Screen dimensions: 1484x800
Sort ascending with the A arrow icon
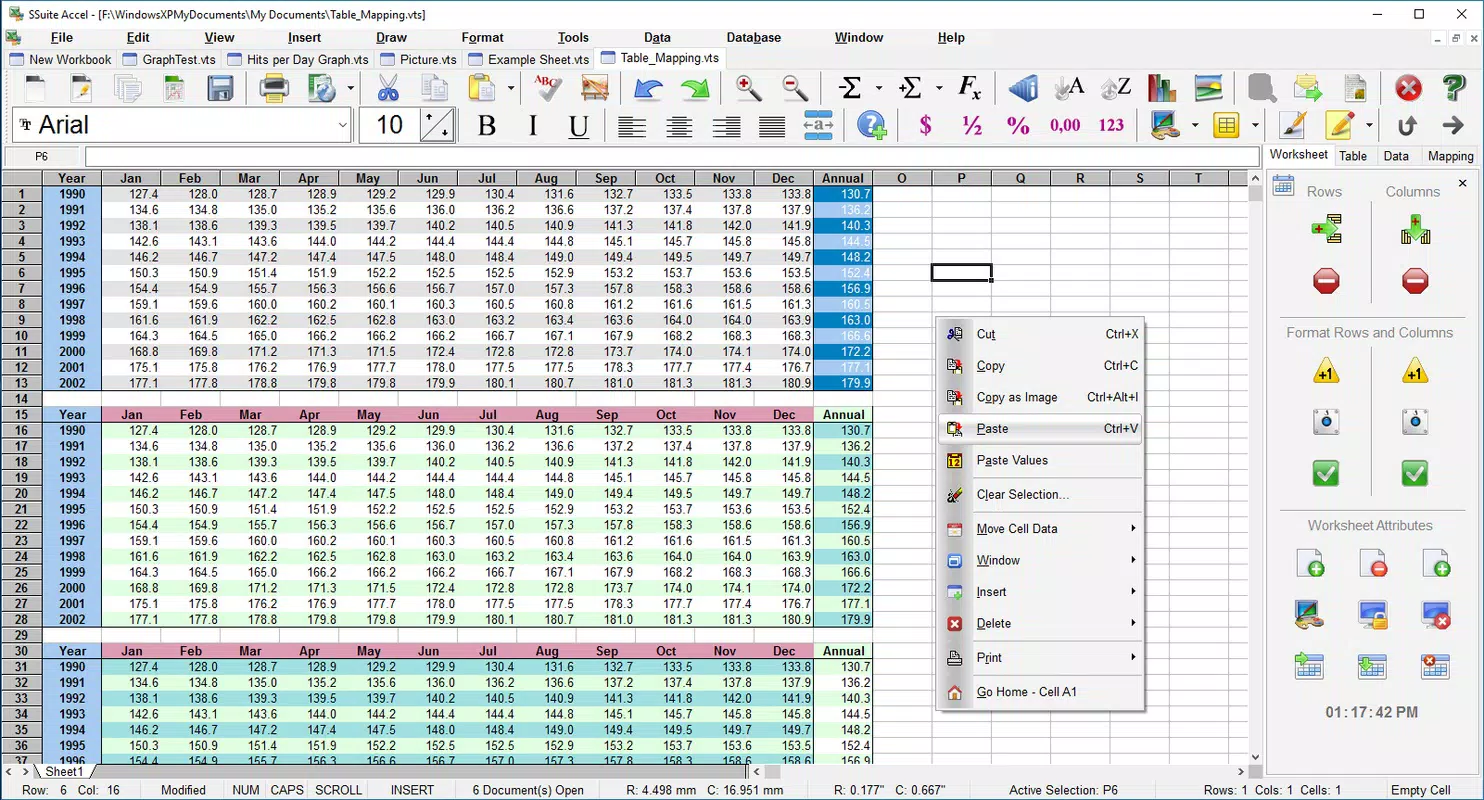[x=1069, y=89]
